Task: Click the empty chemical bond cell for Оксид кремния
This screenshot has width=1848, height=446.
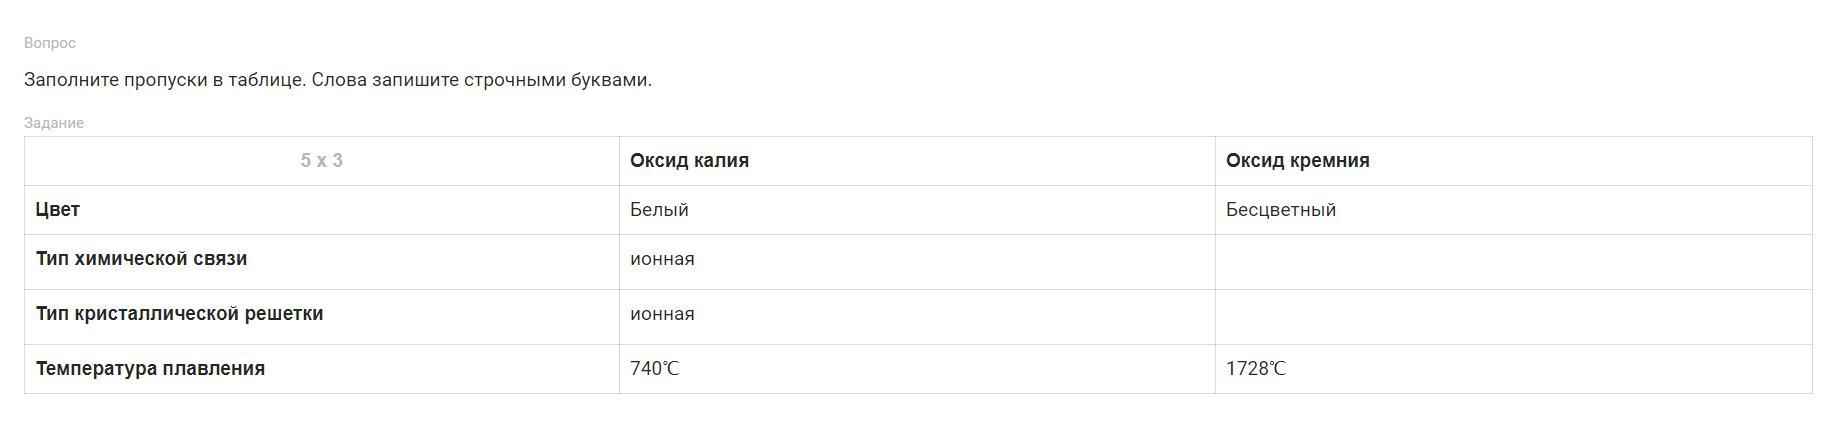Action: (1512, 262)
